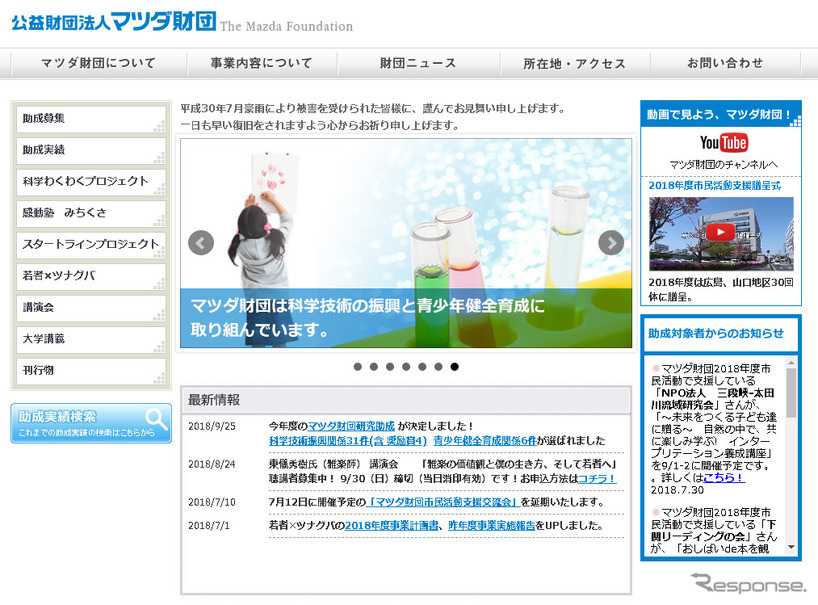Click the previous slide arrow on the carousel
This screenshot has height=605, width=818.
pos(200,242)
